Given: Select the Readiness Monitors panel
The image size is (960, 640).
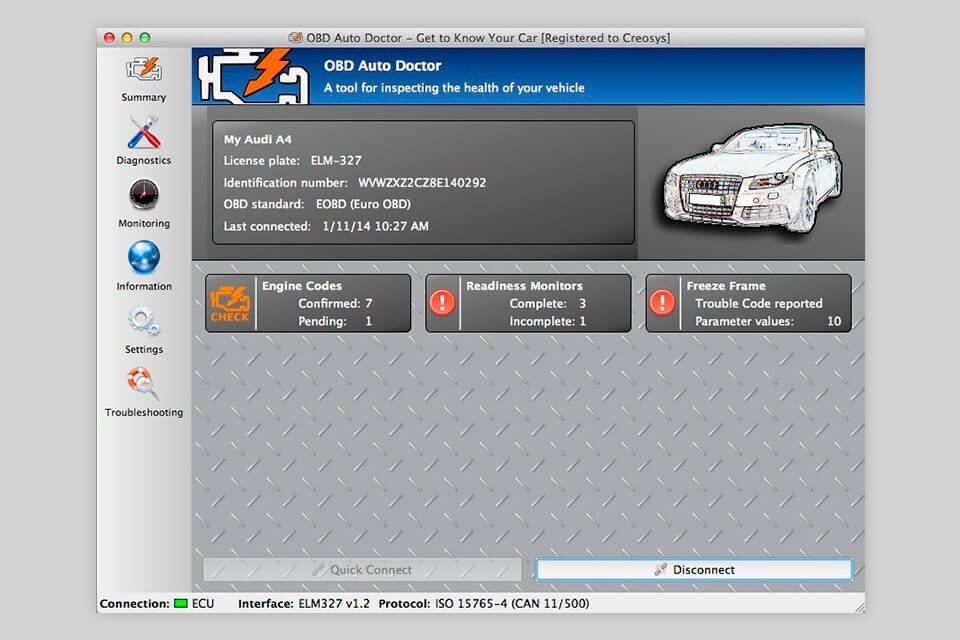Looking at the screenshot, I should coord(530,302).
